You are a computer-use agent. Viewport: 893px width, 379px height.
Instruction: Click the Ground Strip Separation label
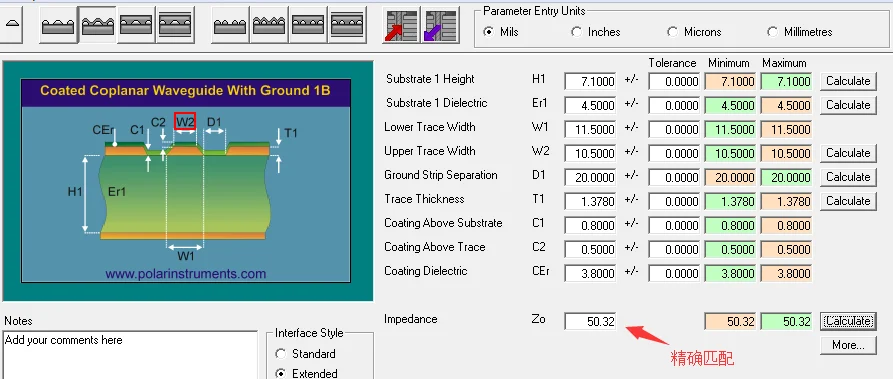click(x=441, y=175)
